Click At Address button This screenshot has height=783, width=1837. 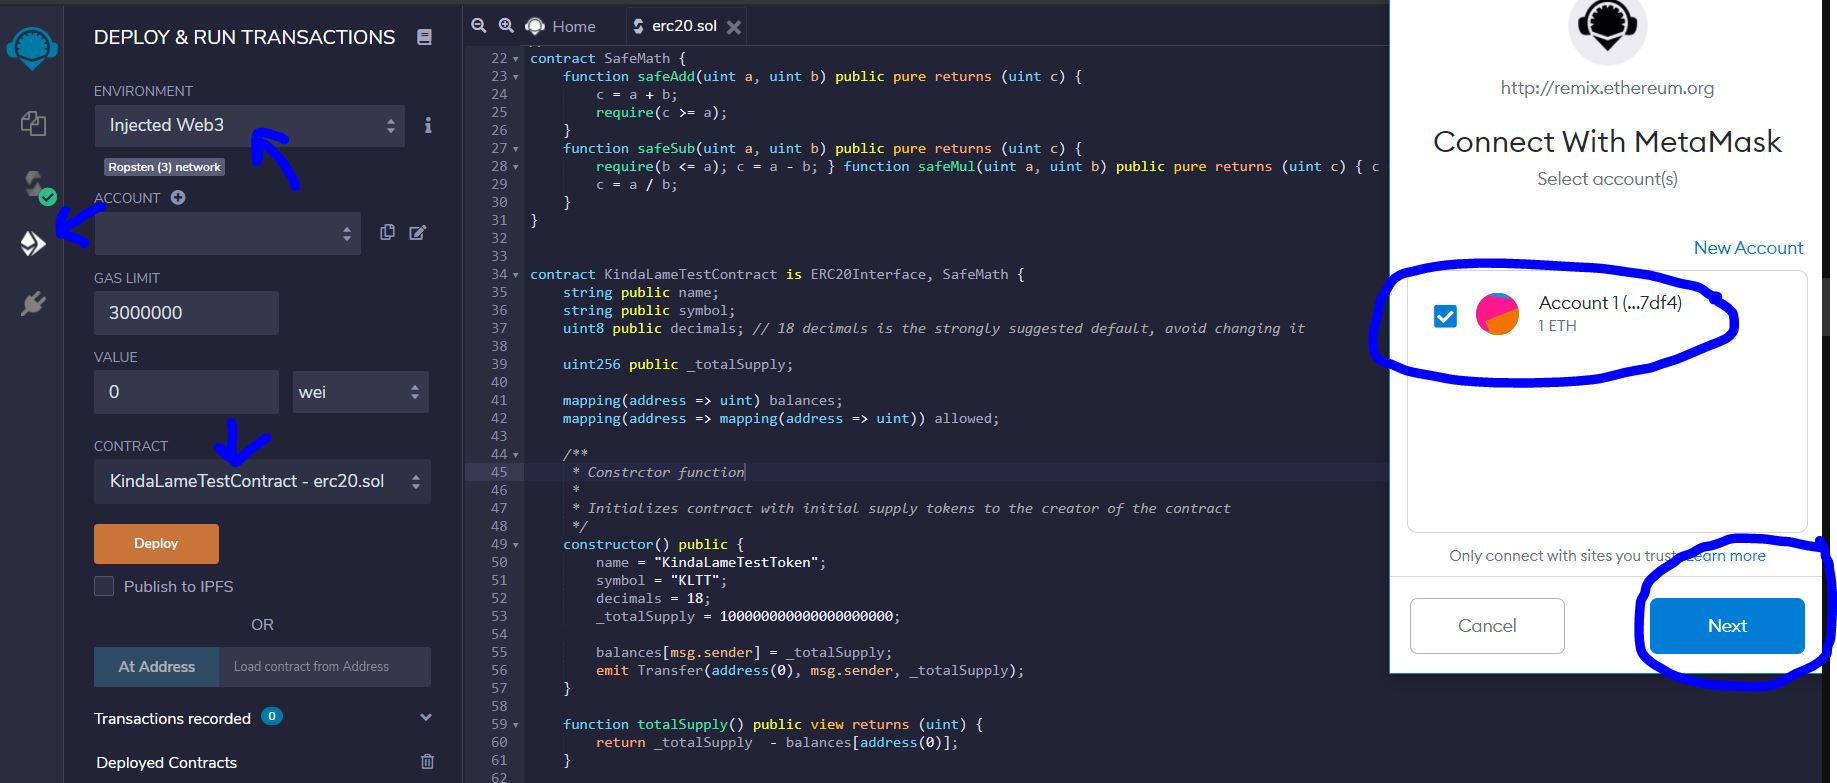pos(156,666)
